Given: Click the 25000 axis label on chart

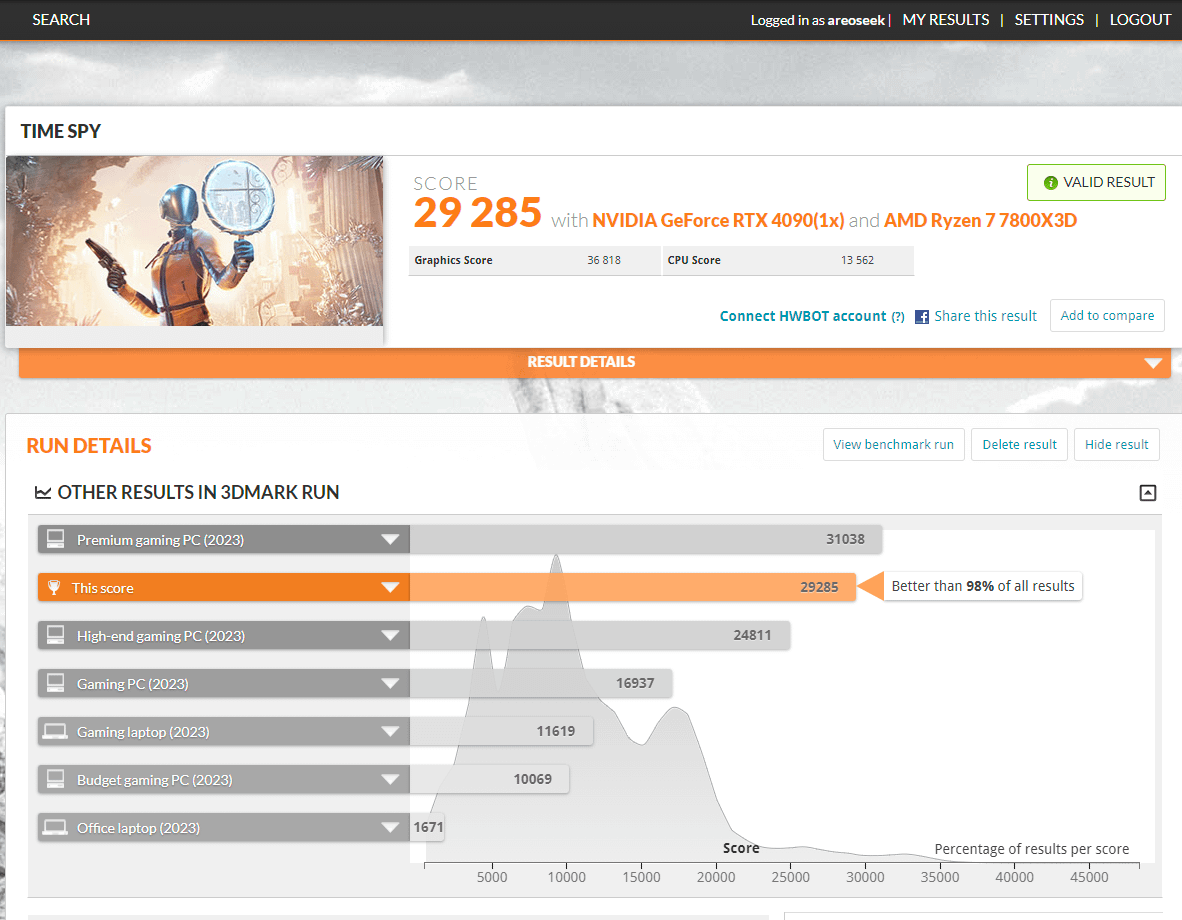Looking at the screenshot, I should click(x=790, y=877).
